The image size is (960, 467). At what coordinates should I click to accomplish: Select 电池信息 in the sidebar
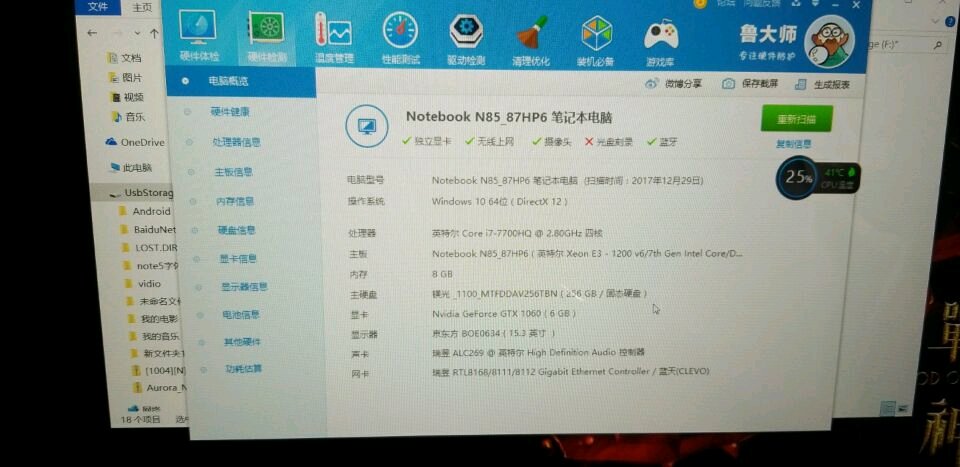[241, 315]
